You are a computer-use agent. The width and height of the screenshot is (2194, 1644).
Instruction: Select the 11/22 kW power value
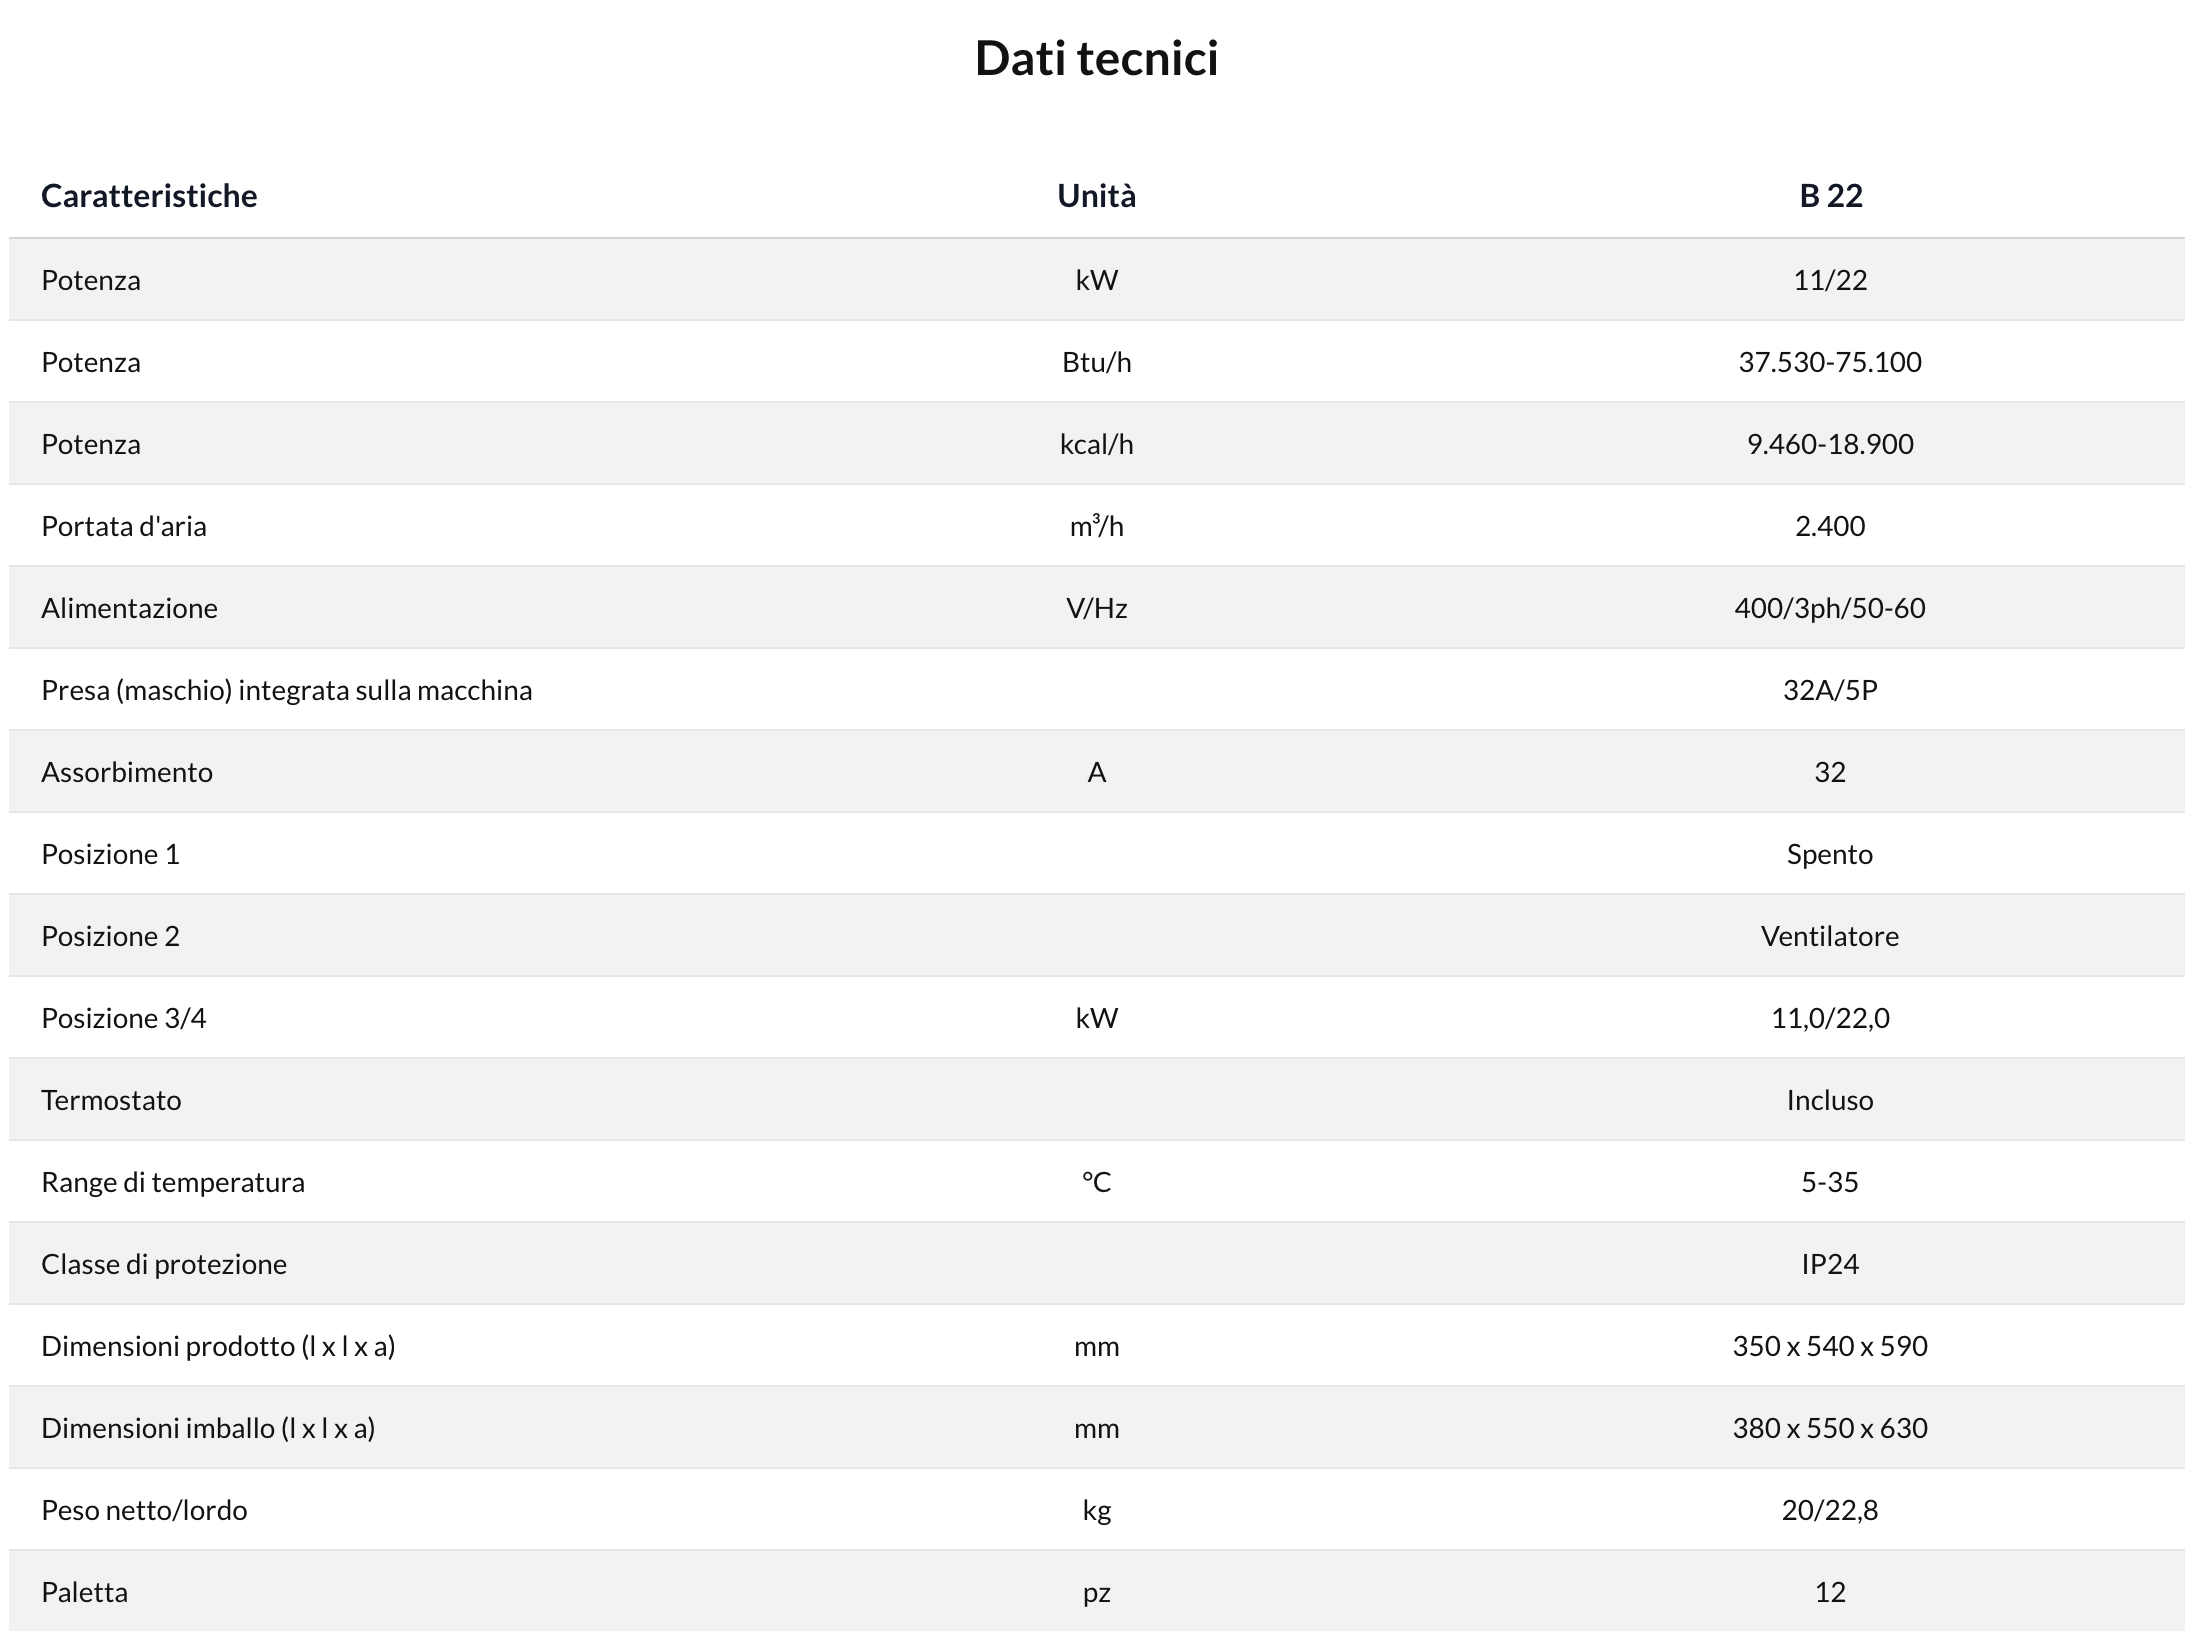click(1830, 280)
